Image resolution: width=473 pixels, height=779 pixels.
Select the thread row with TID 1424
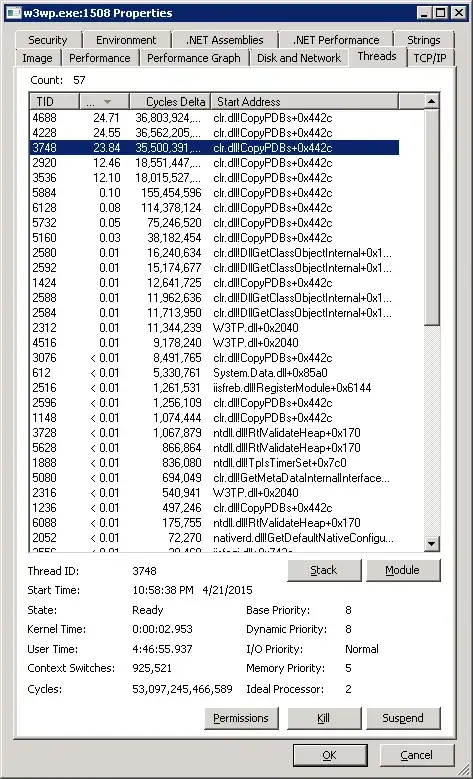click(x=214, y=283)
